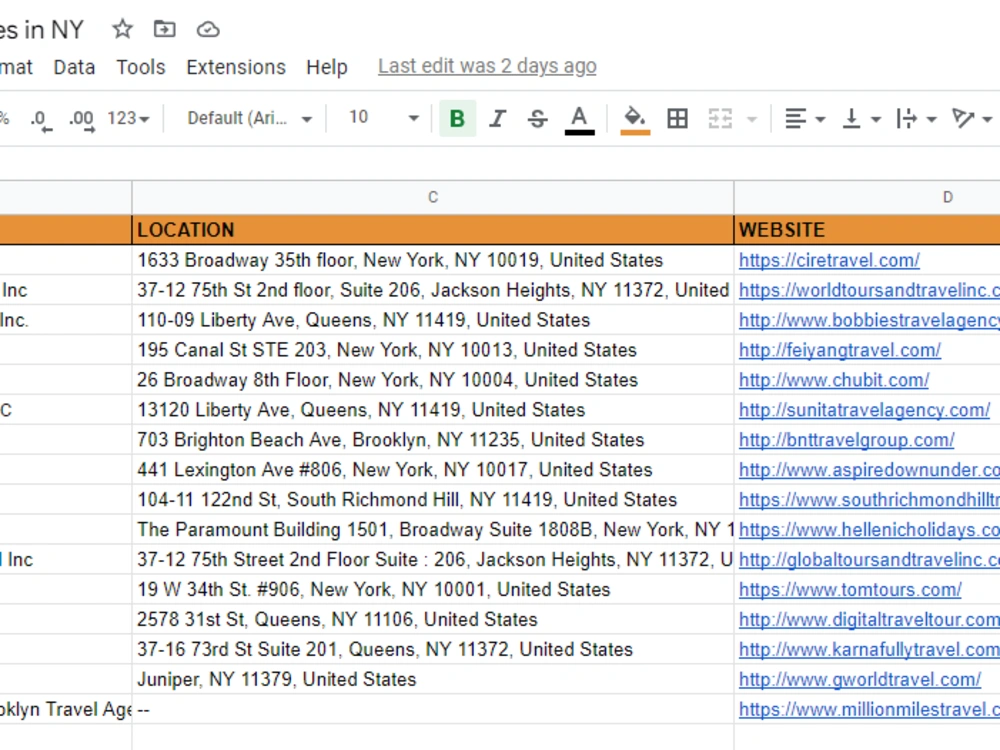1000x750 pixels.
Task: Open bobbiestravelagency link
Action: point(869,320)
